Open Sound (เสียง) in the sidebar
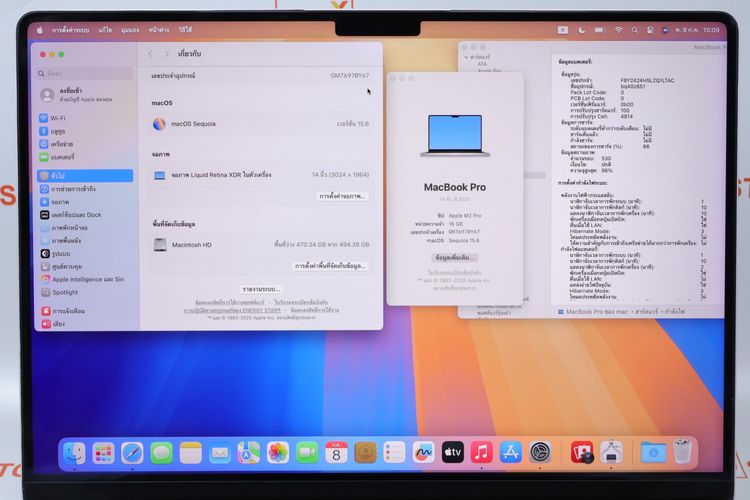 click(53, 324)
